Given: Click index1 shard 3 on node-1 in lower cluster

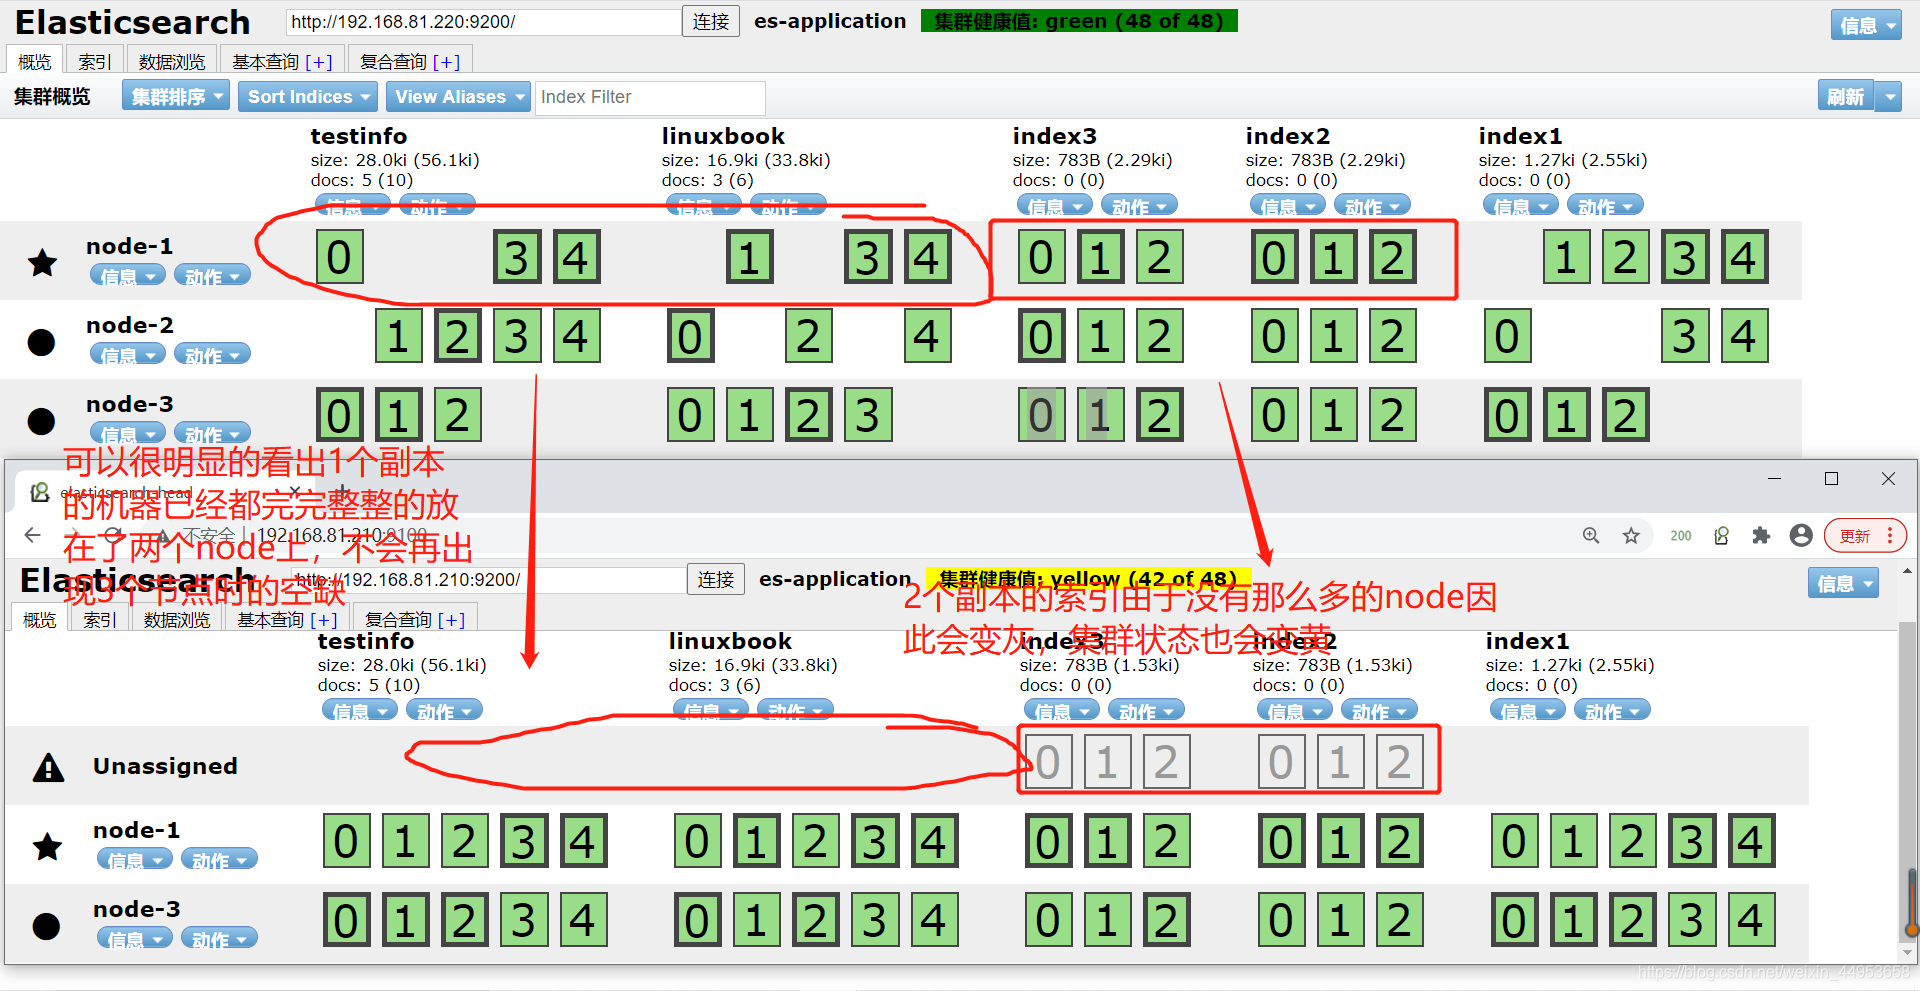Looking at the screenshot, I should pyautogui.click(x=1691, y=841).
